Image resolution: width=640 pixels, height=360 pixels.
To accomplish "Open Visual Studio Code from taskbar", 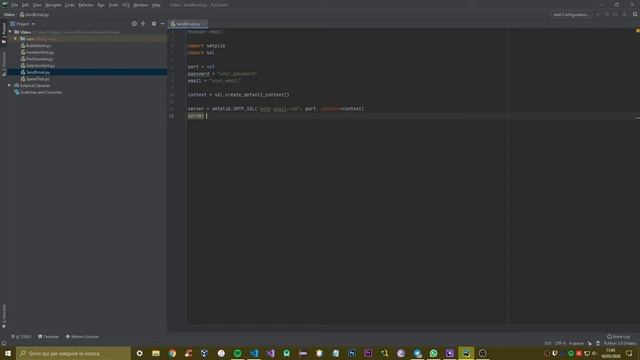I will 254,353.
